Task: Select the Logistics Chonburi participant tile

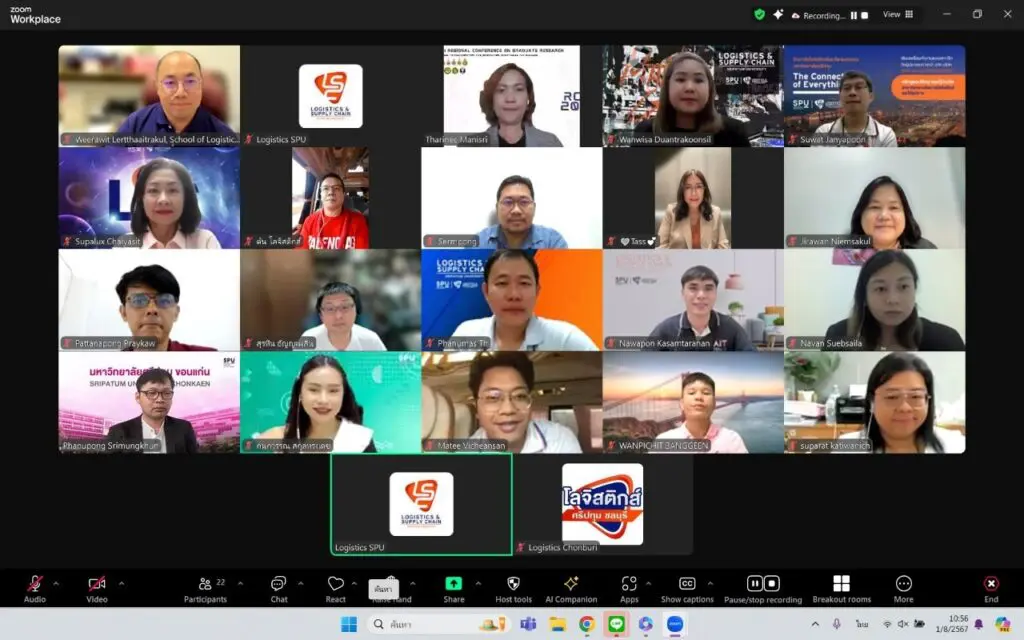Action: point(603,504)
